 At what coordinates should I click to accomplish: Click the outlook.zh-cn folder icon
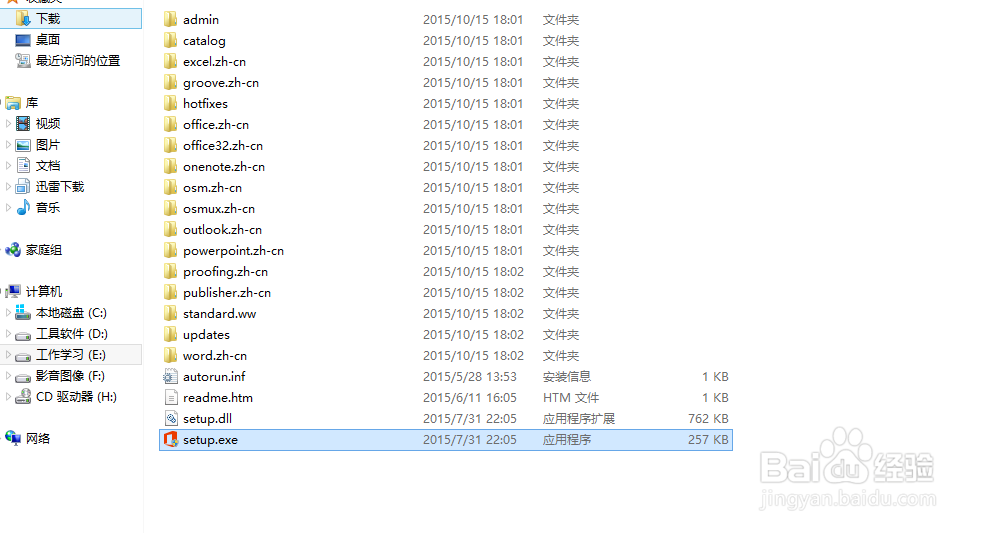tap(170, 230)
